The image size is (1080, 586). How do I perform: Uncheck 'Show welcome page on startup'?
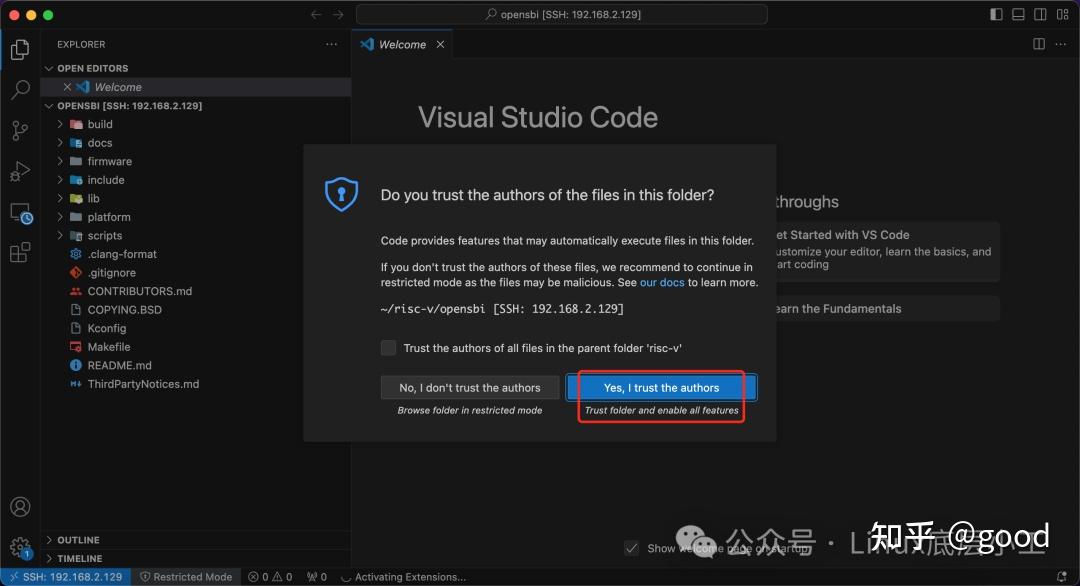click(x=631, y=548)
